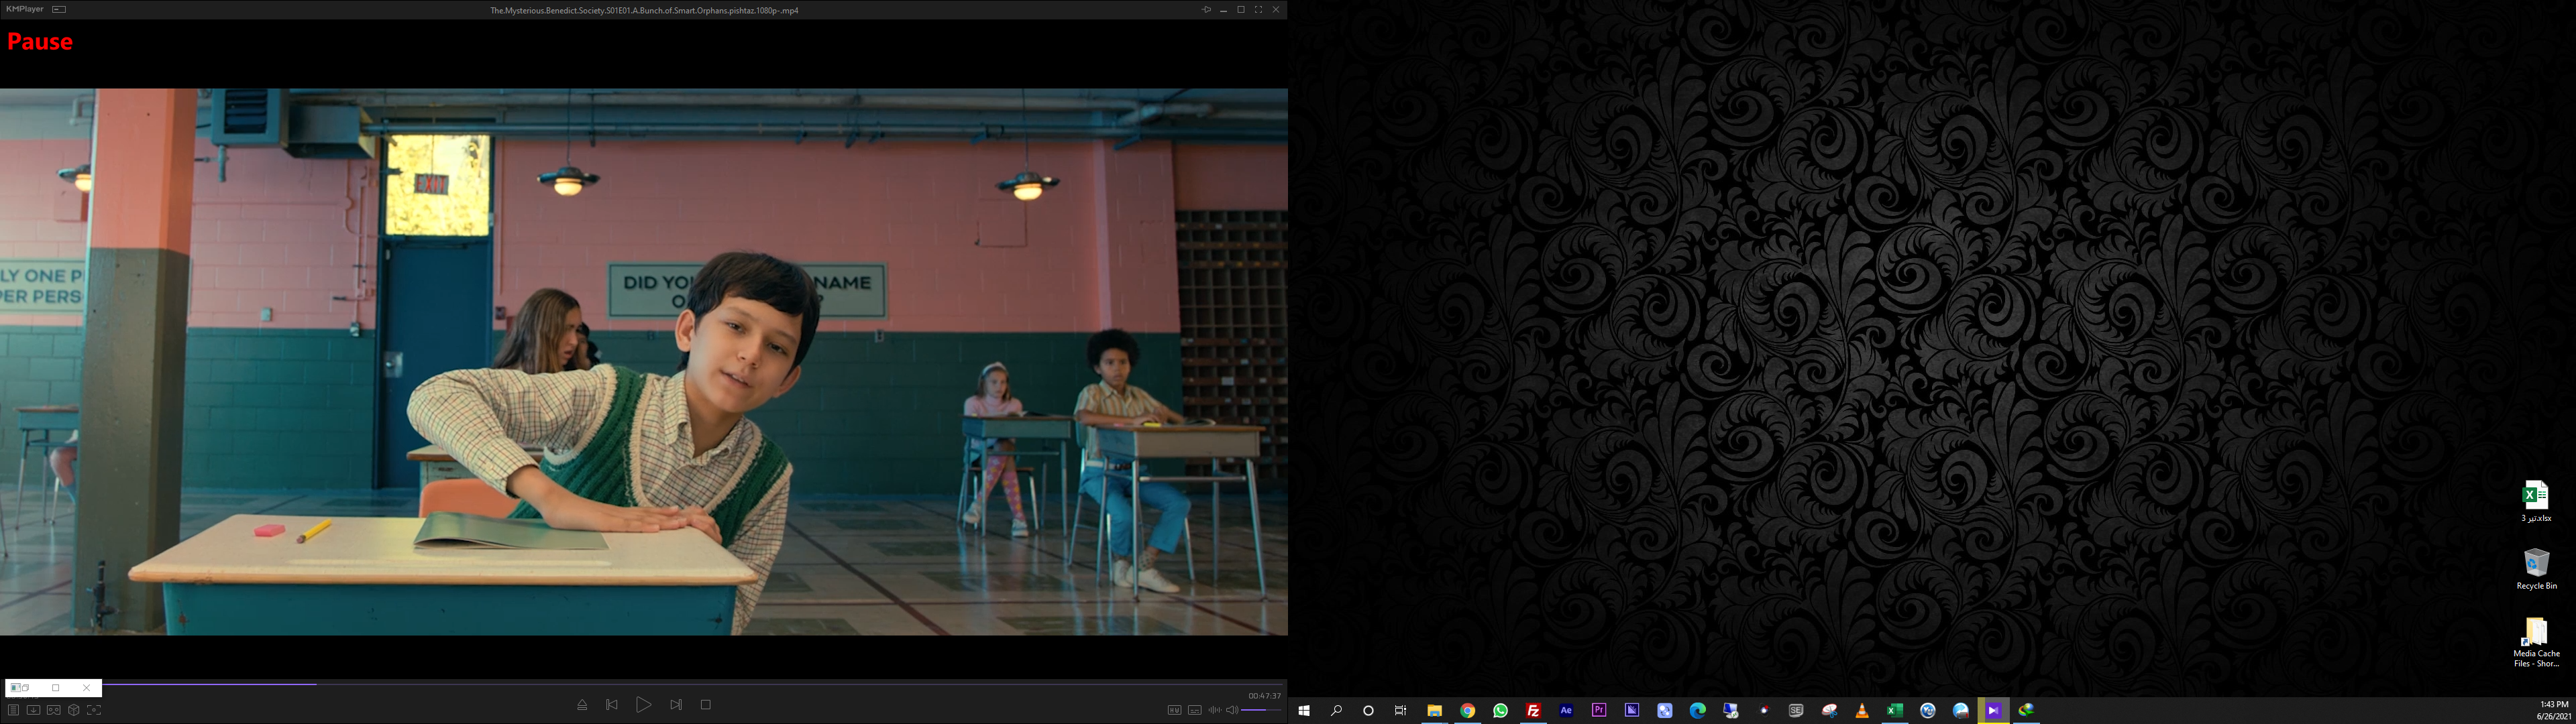Open the subtitle settings icon

click(1194, 710)
